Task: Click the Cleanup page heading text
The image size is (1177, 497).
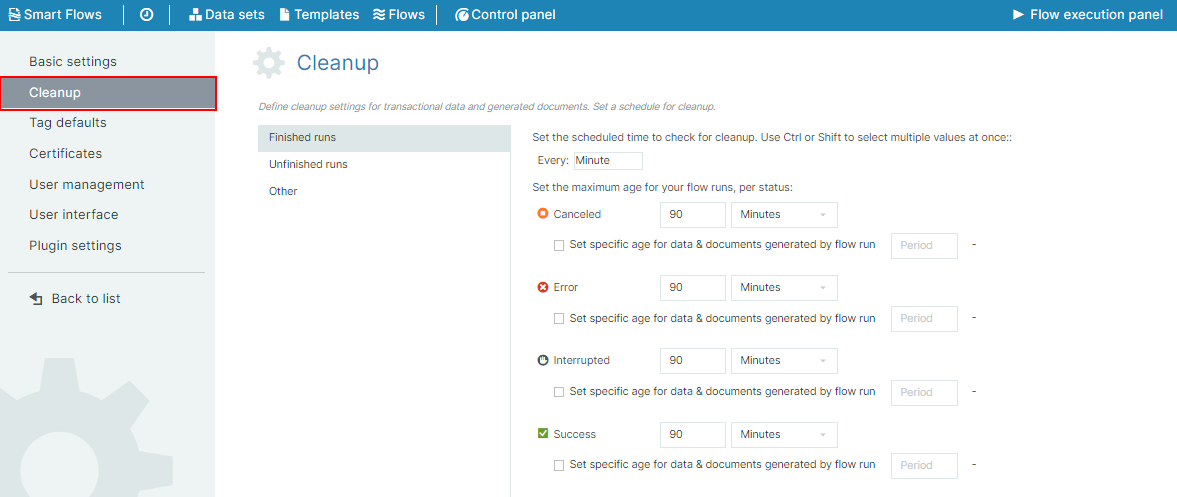Action: coord(338,63)
